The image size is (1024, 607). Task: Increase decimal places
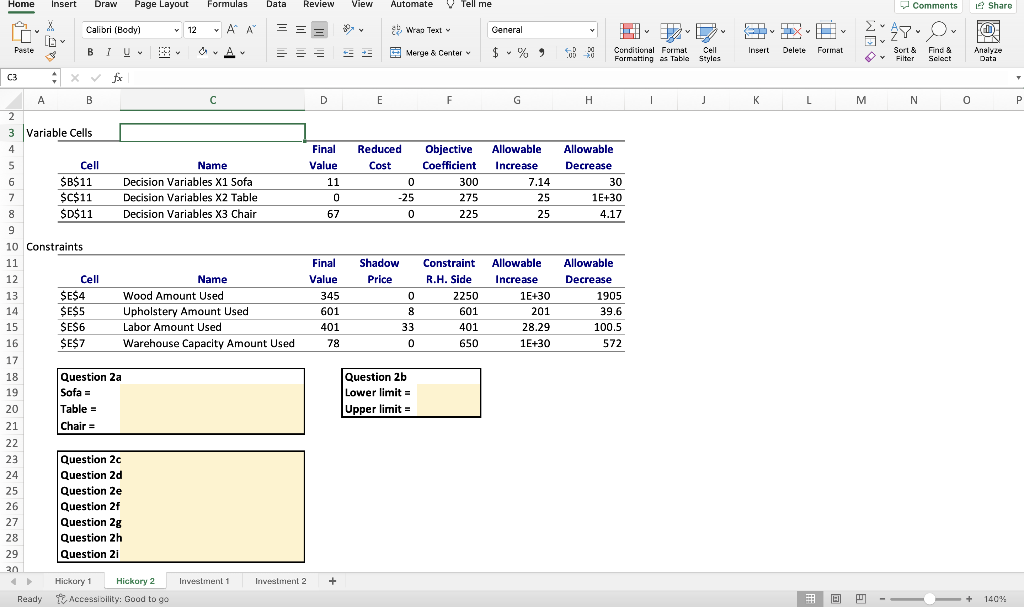[570, 53]
